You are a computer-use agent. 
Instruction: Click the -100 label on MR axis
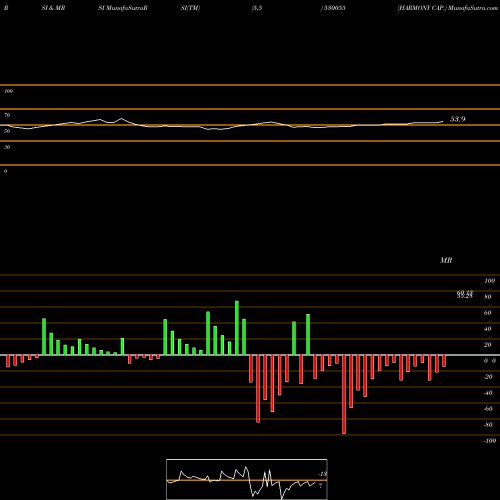pos(490,441)
